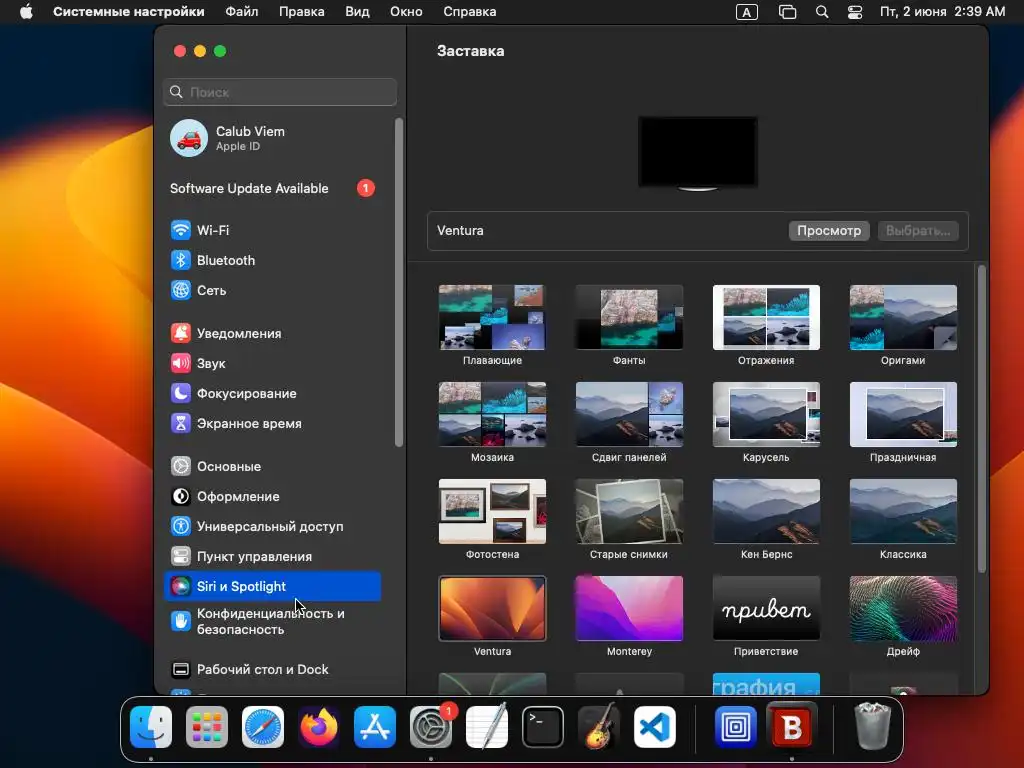Open Calub Viem Apple ID account

(x=272, y=138)
